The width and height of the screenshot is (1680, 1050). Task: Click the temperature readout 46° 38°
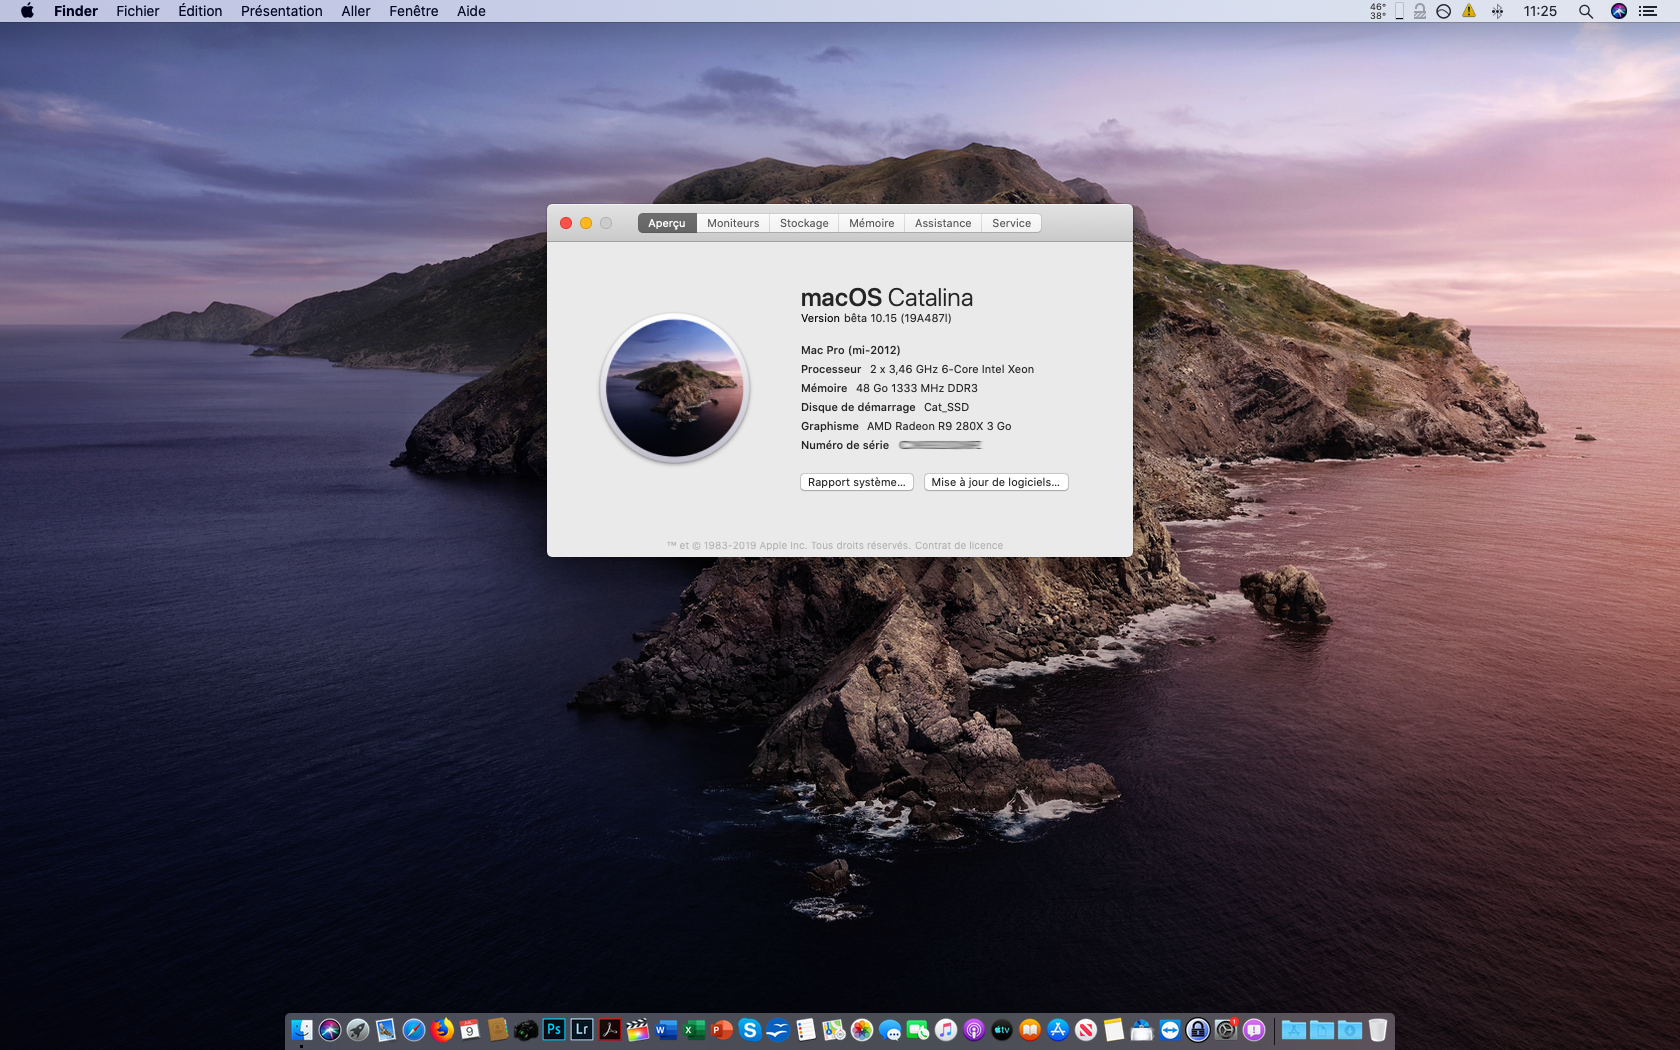(x=1378, y=11)
